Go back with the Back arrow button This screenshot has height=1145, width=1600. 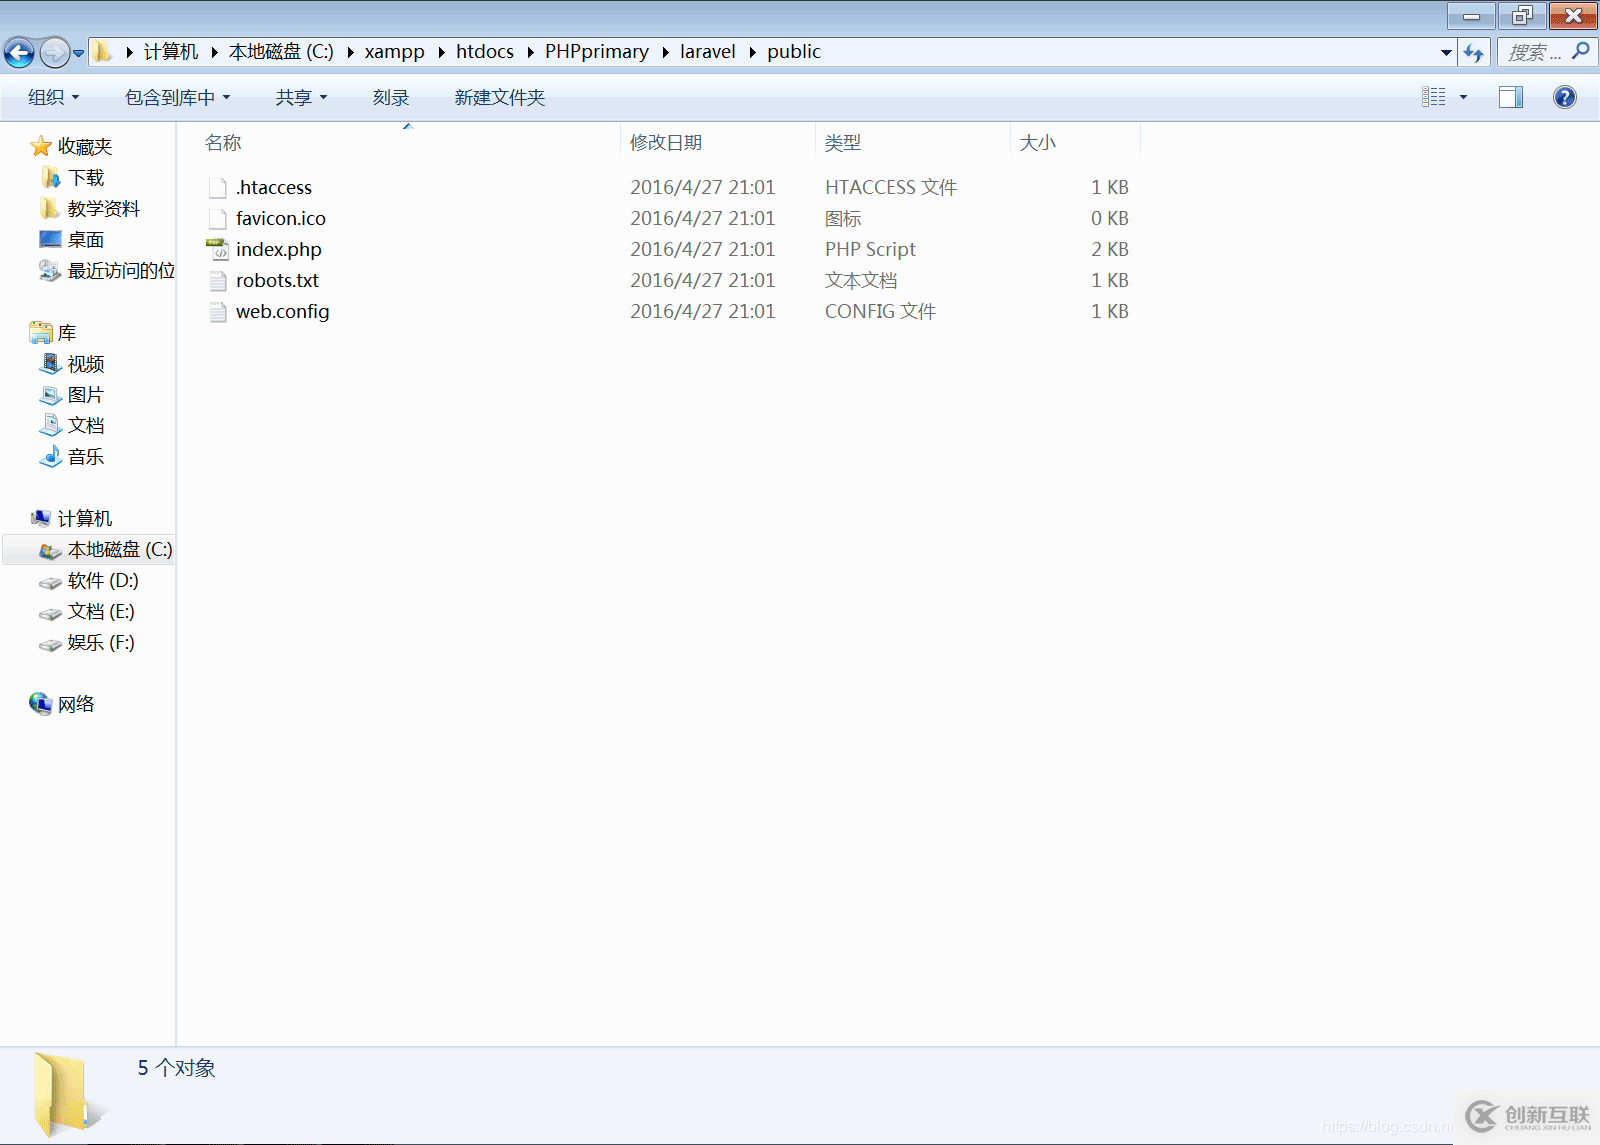point(19,52)
